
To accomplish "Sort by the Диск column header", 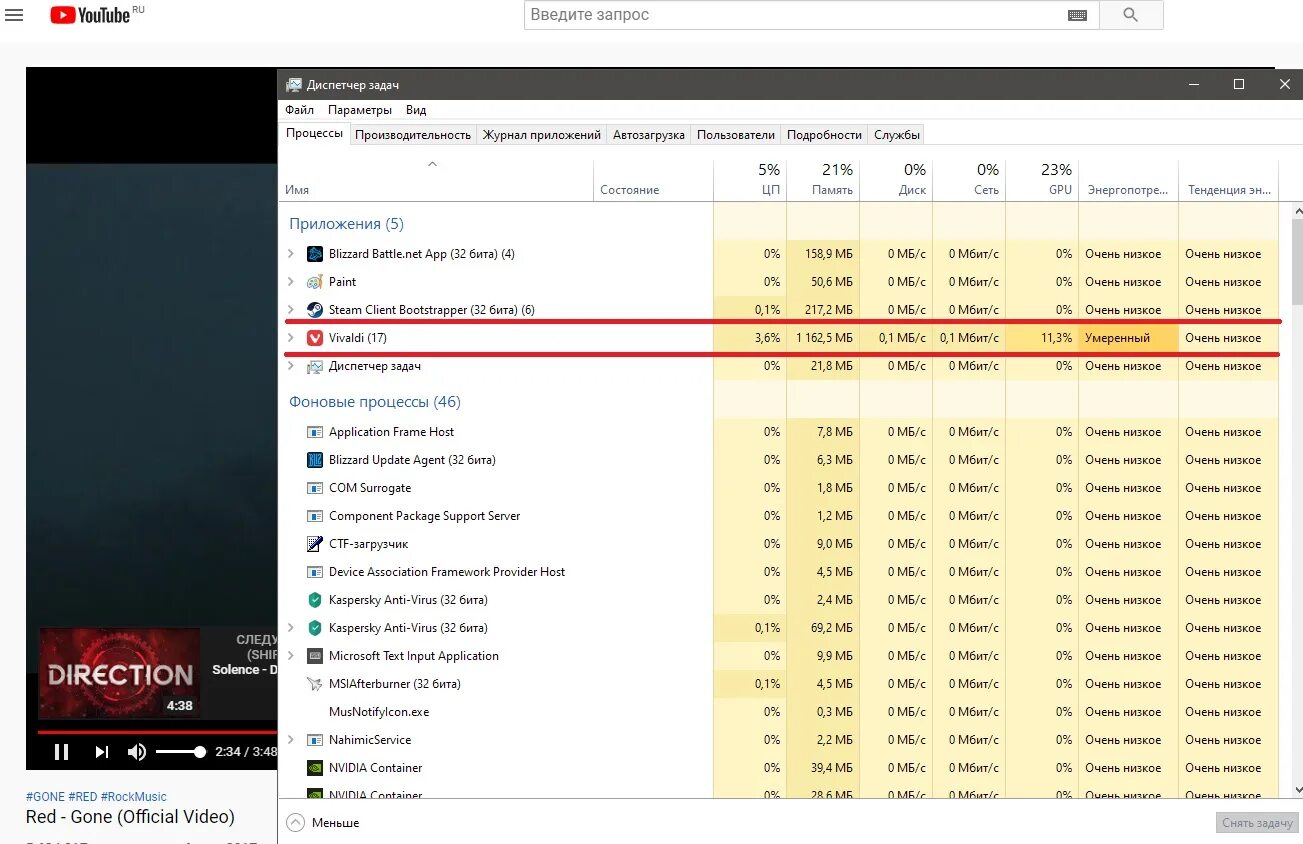I will coord(896,180).
